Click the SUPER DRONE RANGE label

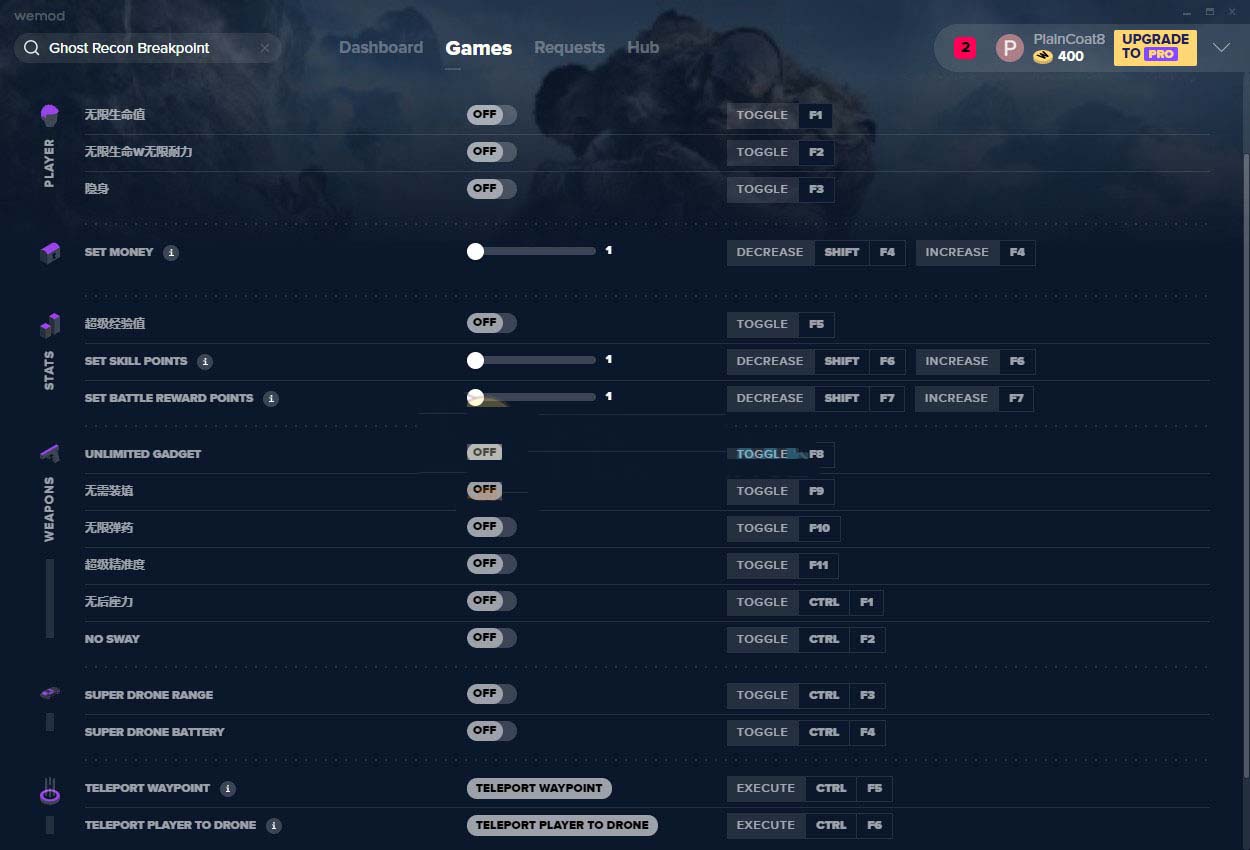point(149,695)
